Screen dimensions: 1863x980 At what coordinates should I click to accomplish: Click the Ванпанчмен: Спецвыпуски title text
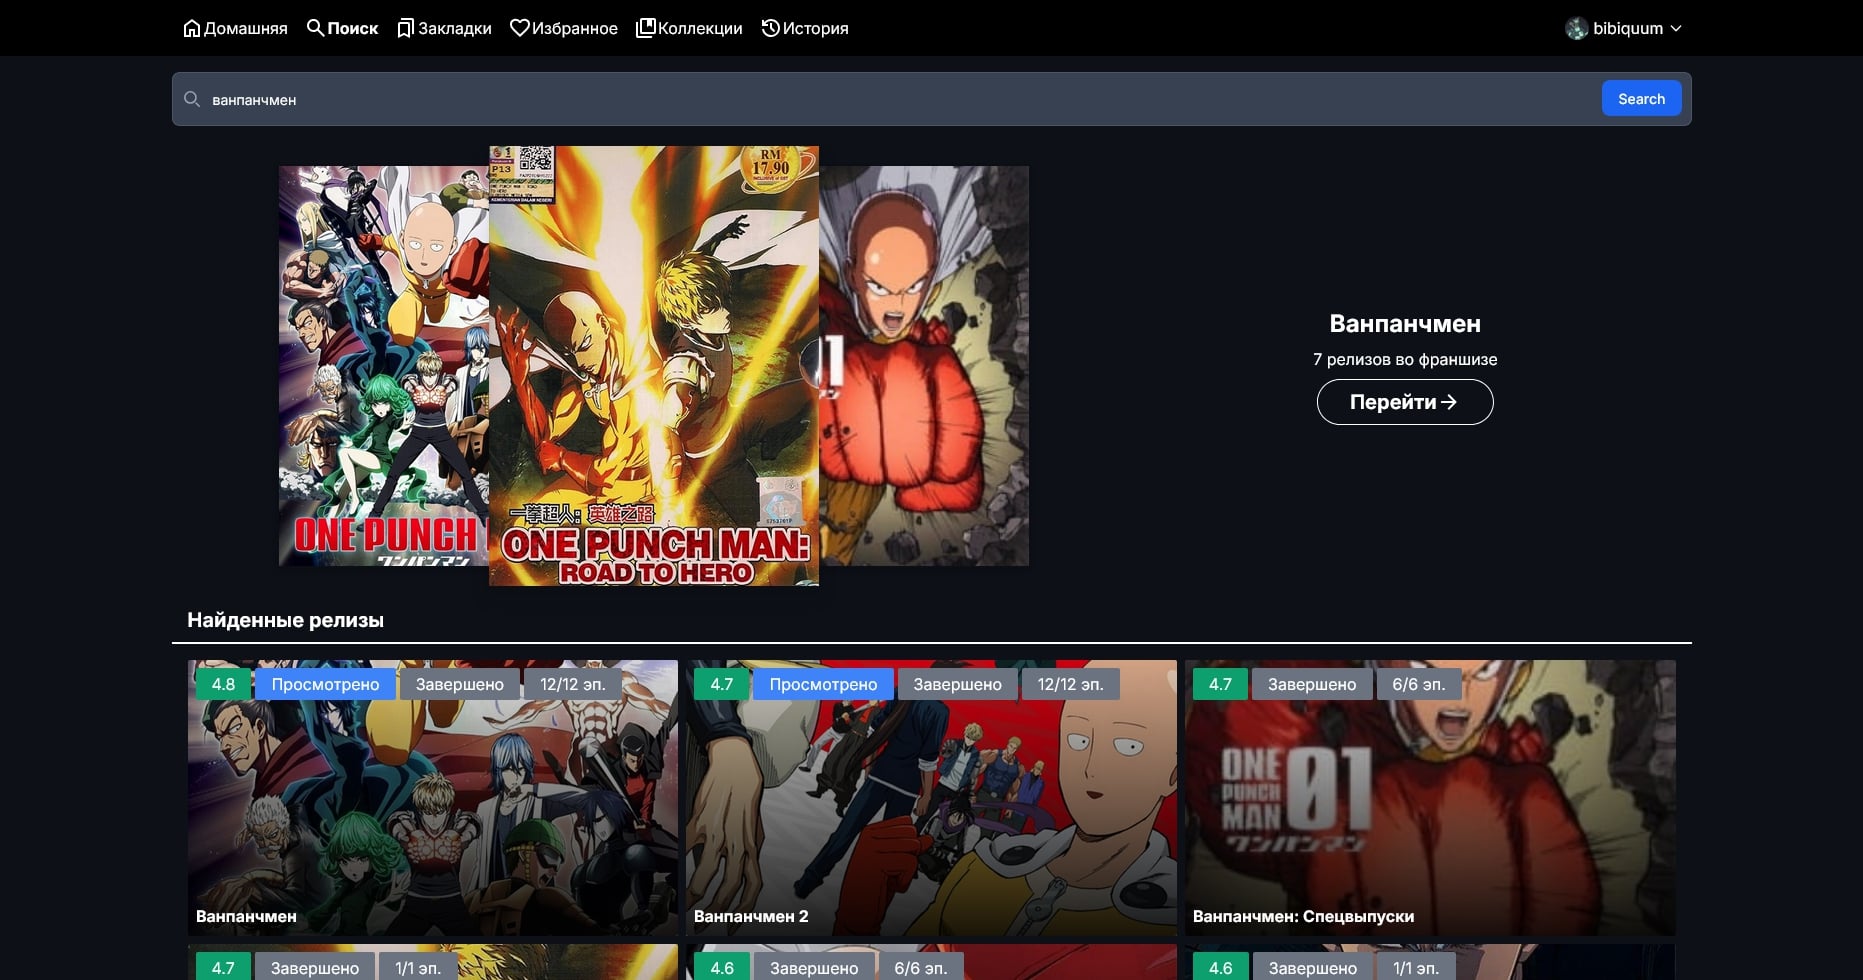coord(1303,916)
